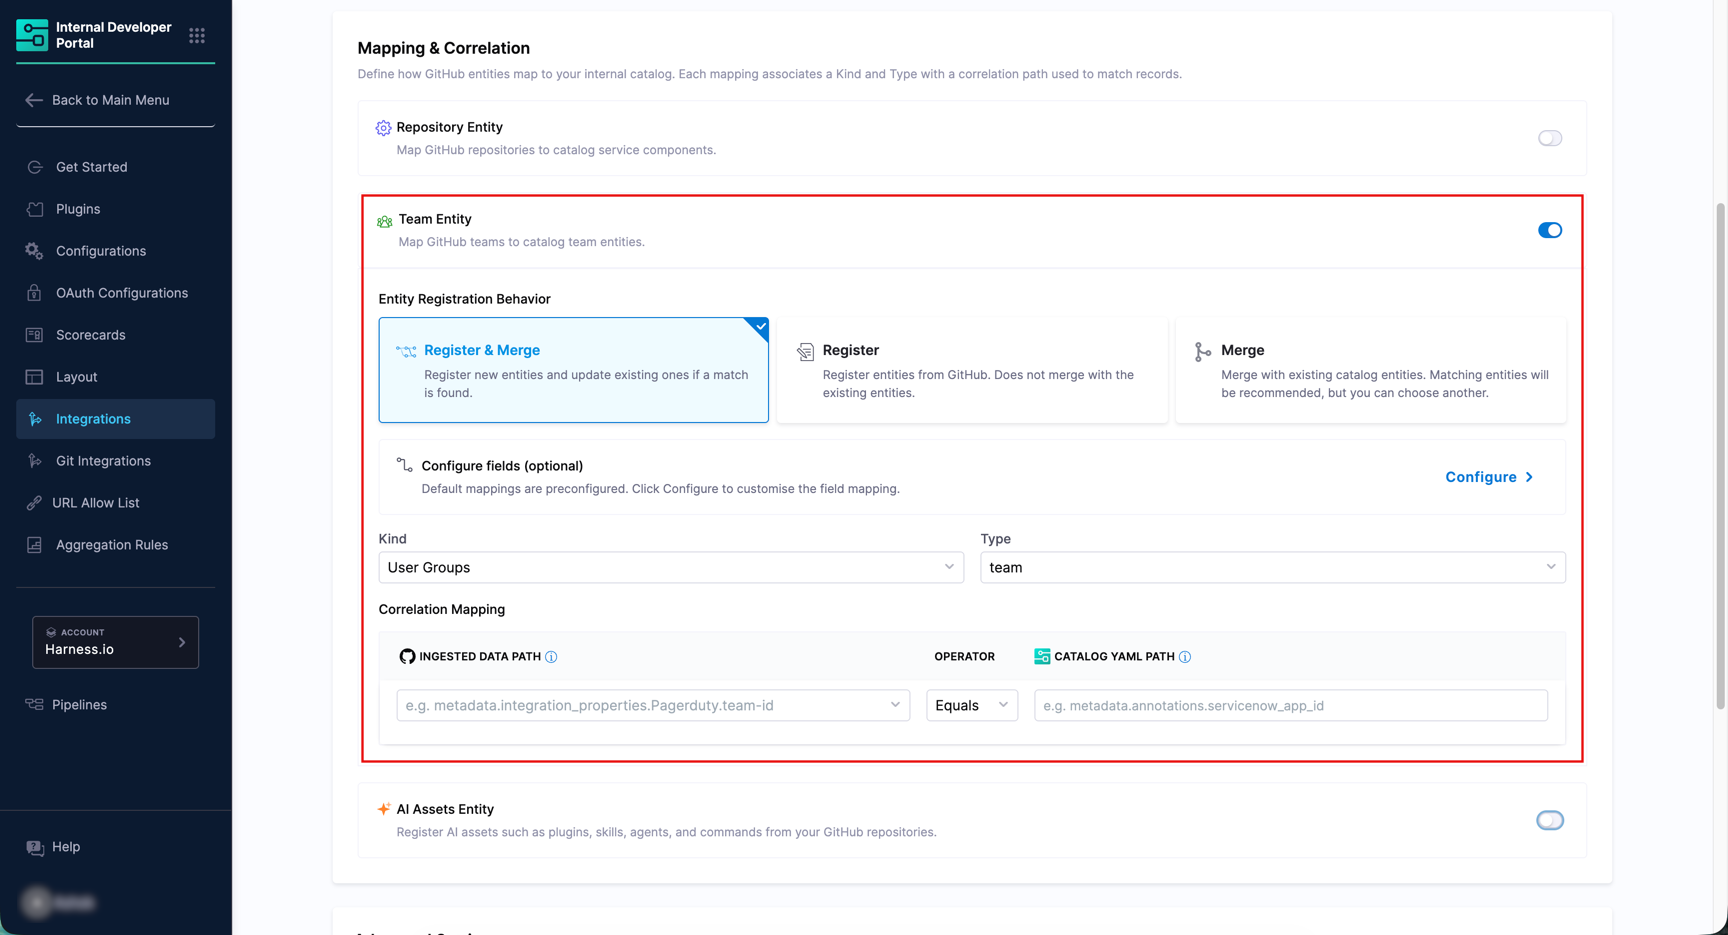Click the Scorecards icon in sidebar

[x=35, y=335]
